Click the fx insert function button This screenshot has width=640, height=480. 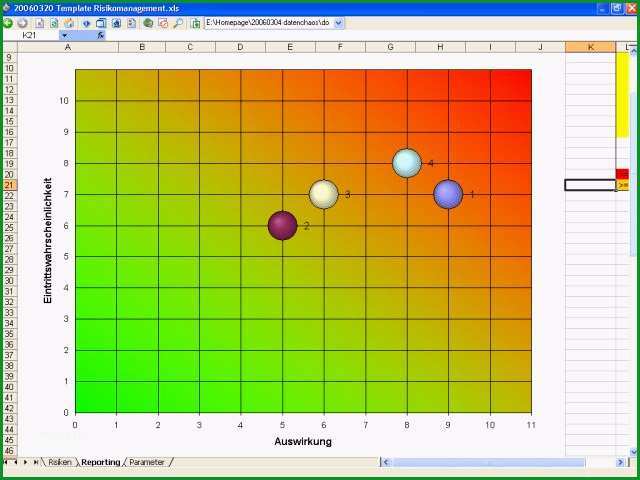pos(100,36)
